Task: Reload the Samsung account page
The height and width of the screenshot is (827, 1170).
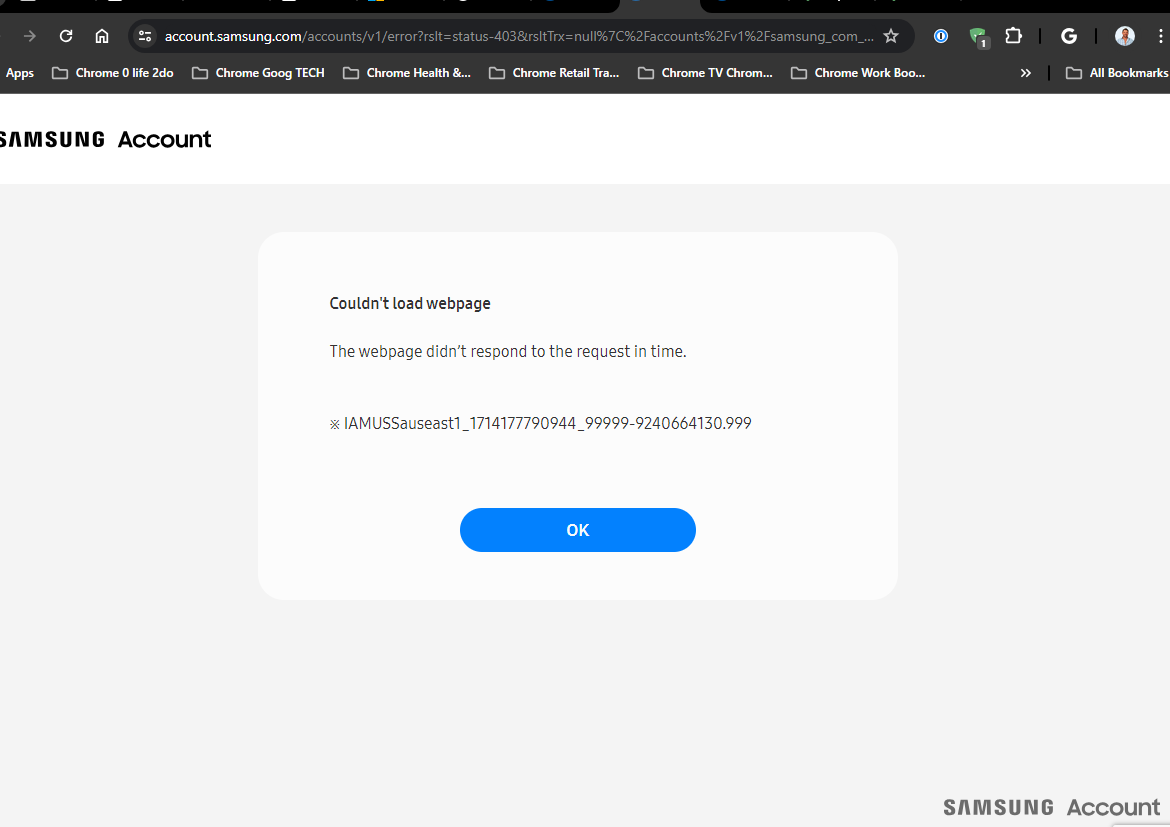Action: (66, 36)
